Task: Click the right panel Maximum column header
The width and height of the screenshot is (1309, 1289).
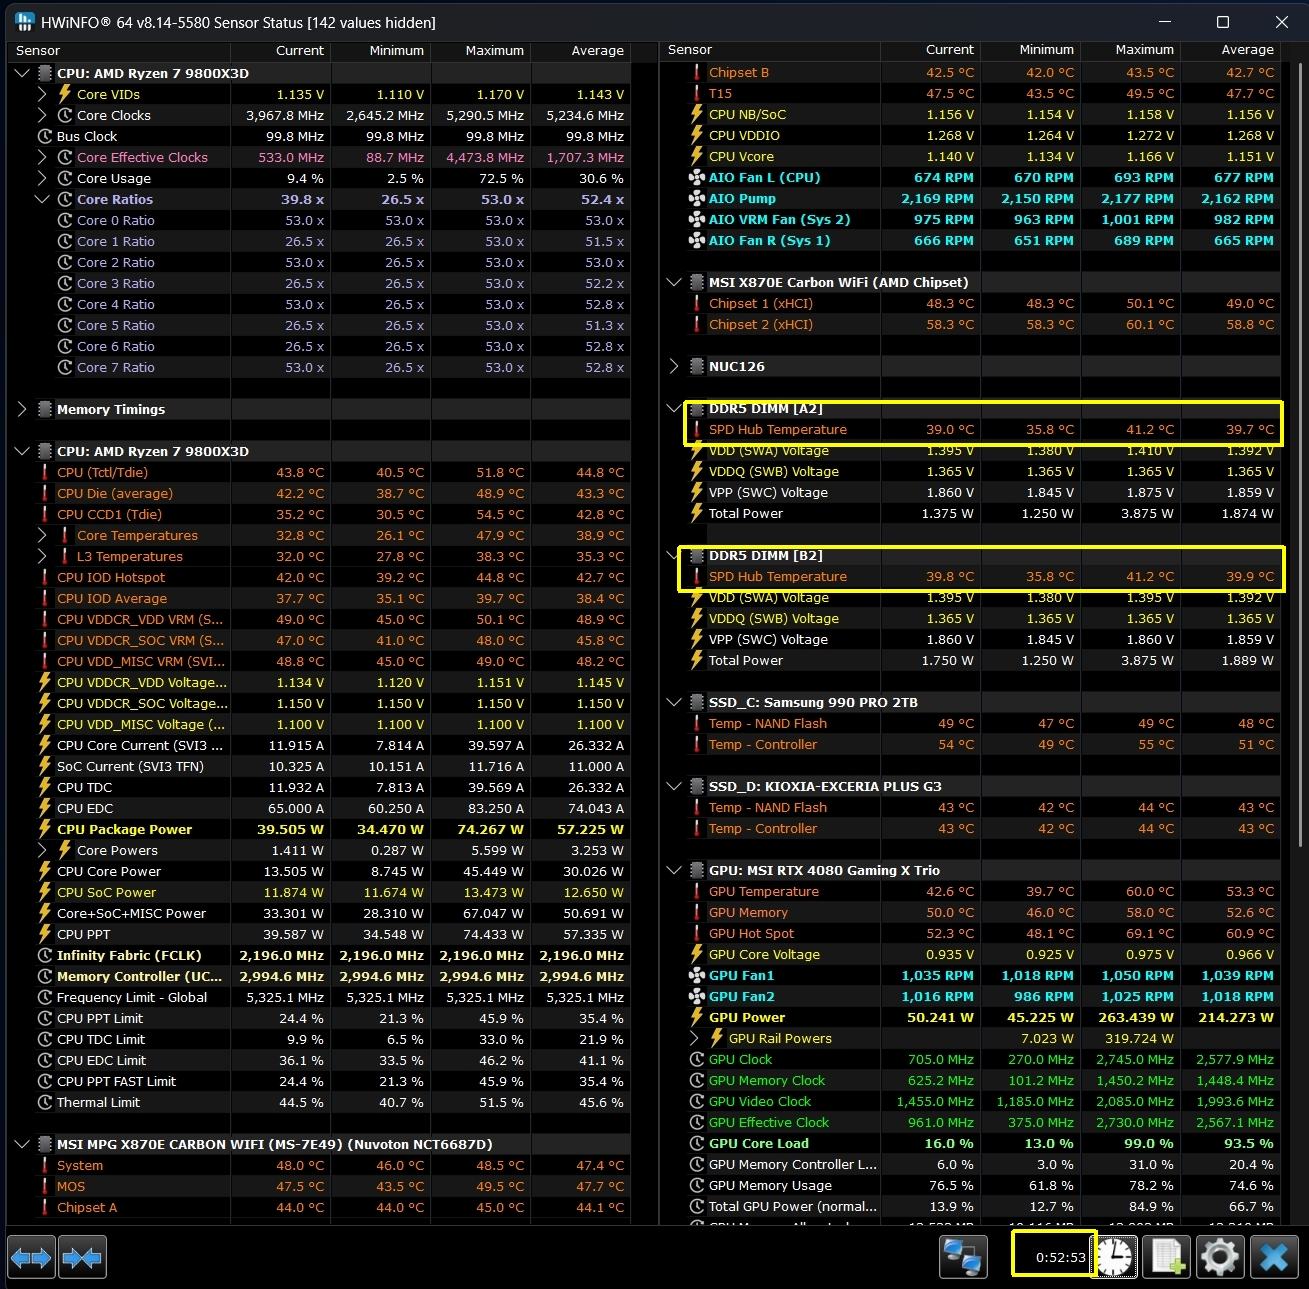Action: pyautogui.click(x=1130, y=49)
